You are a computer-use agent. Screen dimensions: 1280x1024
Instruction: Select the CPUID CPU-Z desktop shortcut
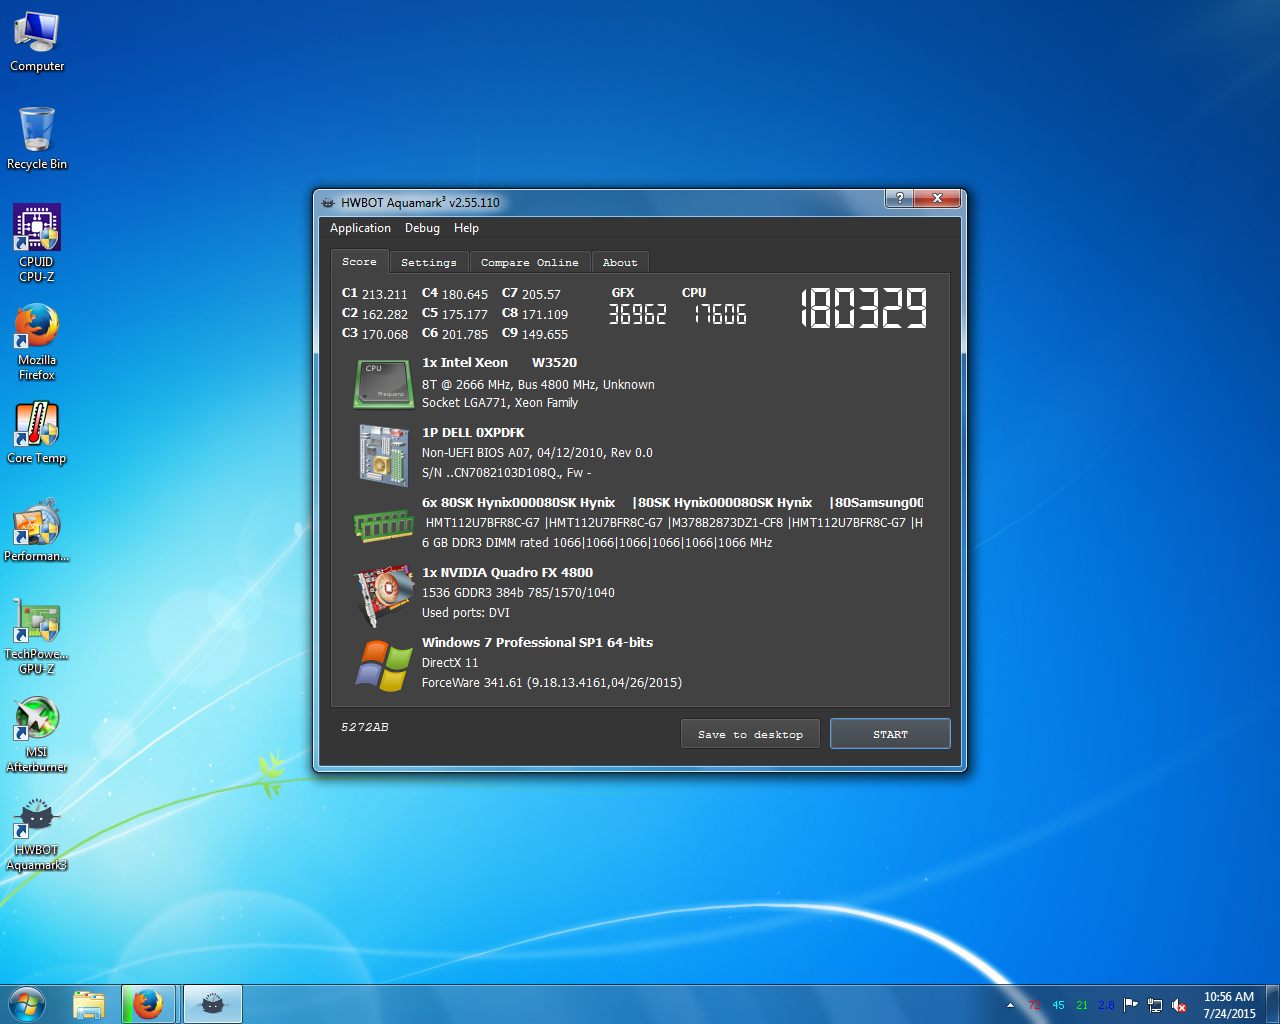[x=37, y=243]
